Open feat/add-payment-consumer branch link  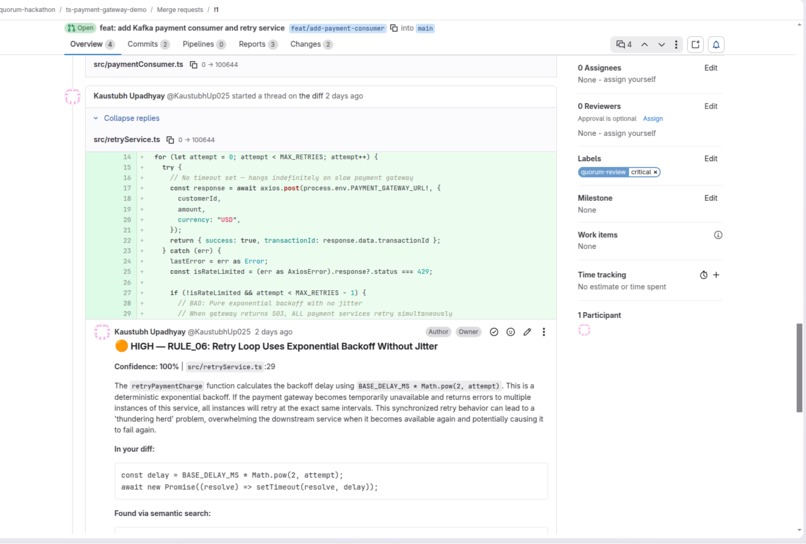[337, 28]
